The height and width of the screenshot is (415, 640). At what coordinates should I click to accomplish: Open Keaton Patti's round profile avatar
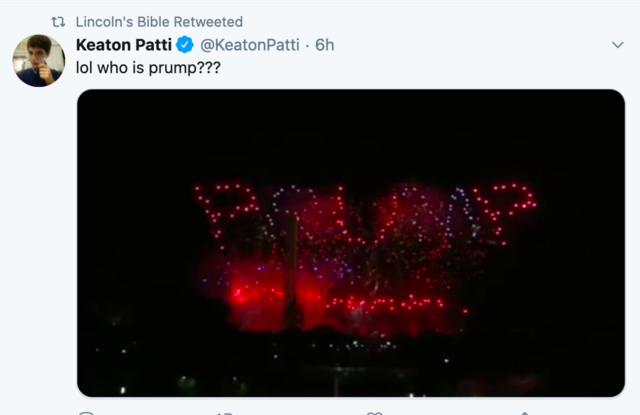(x=39, y=60)
